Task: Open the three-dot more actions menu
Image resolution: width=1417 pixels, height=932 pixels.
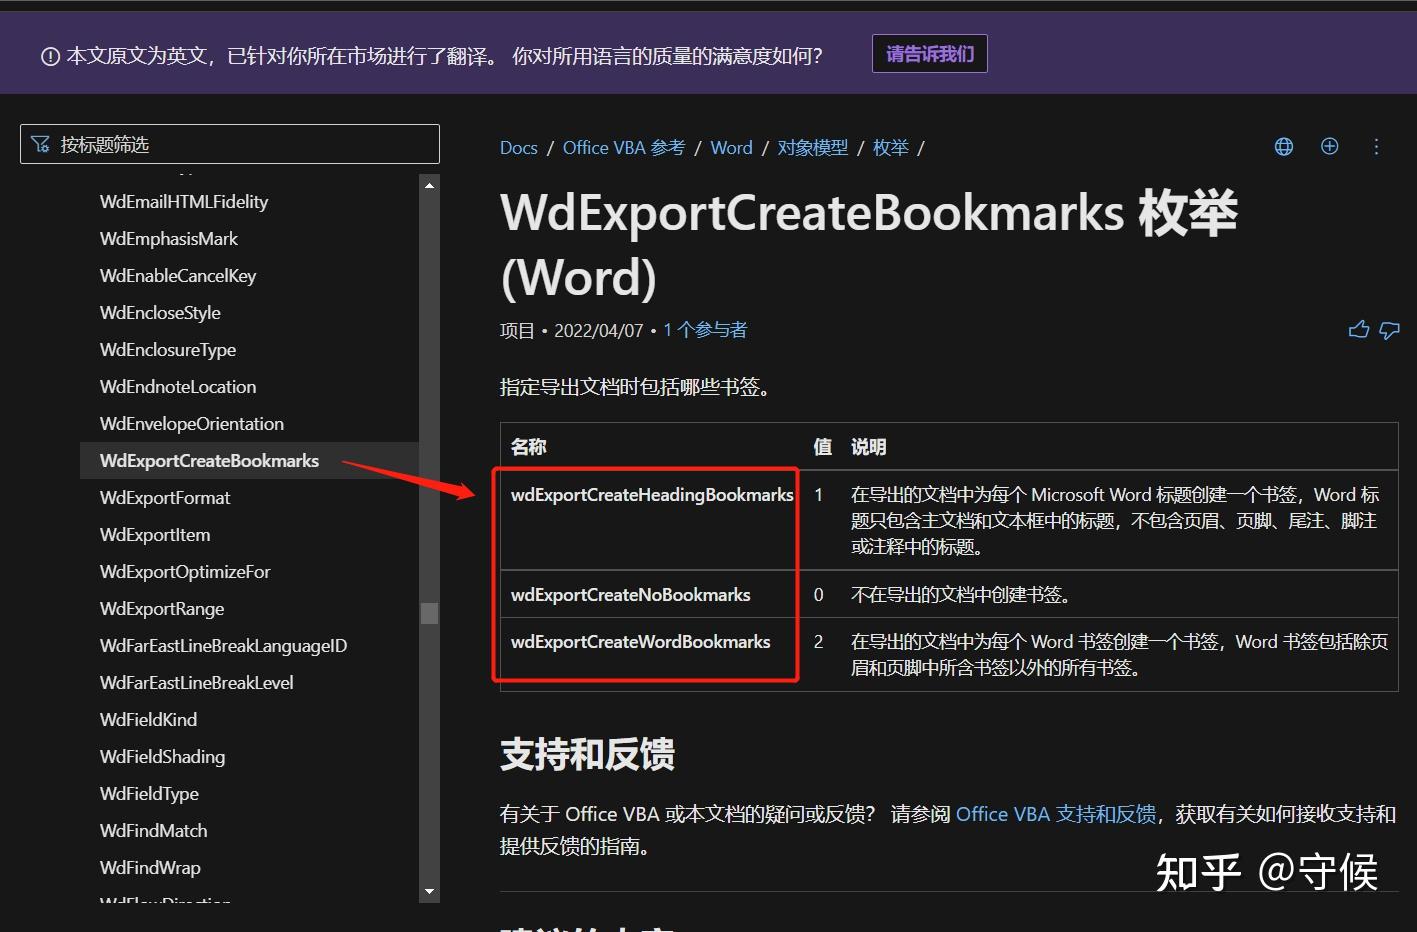Action: point(1376,146)
